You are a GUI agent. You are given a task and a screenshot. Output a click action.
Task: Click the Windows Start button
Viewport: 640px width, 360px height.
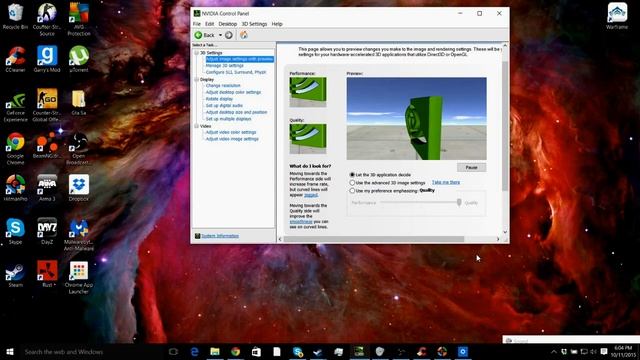coord(10,352)
